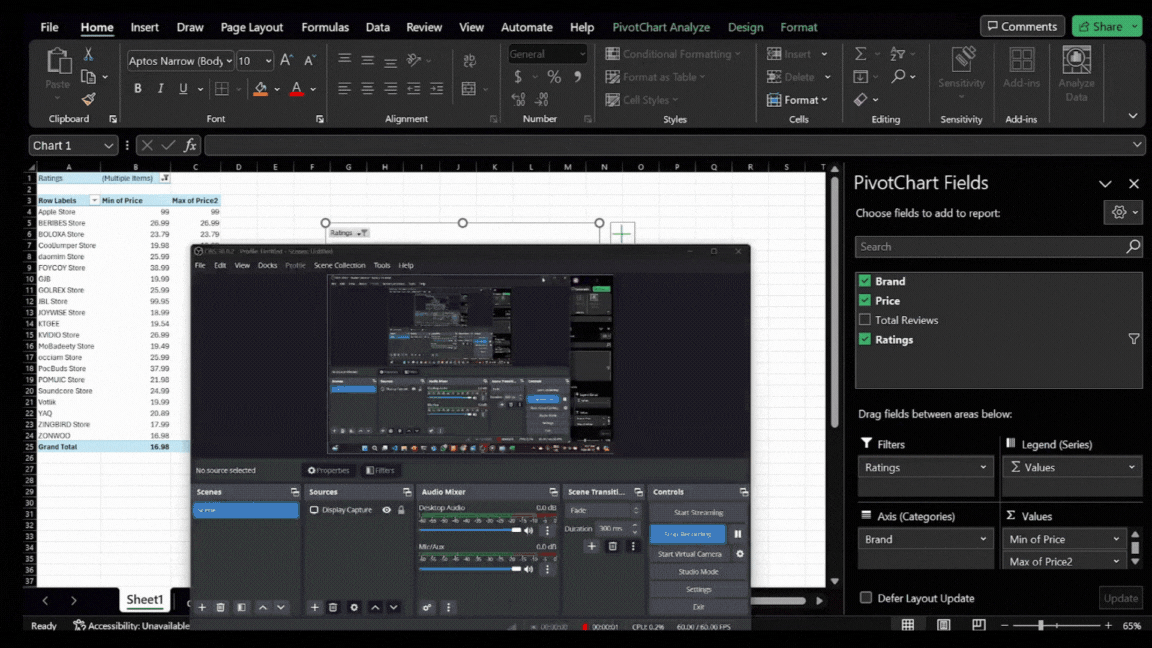Click the Insert Function fx icon

click(x=190, y=145)
